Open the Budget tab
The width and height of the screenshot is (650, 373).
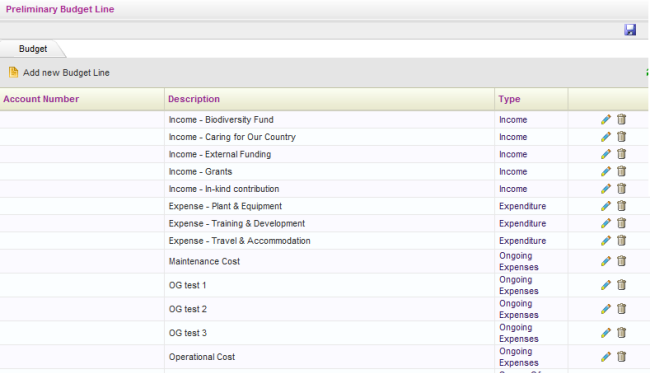point(33,49)
